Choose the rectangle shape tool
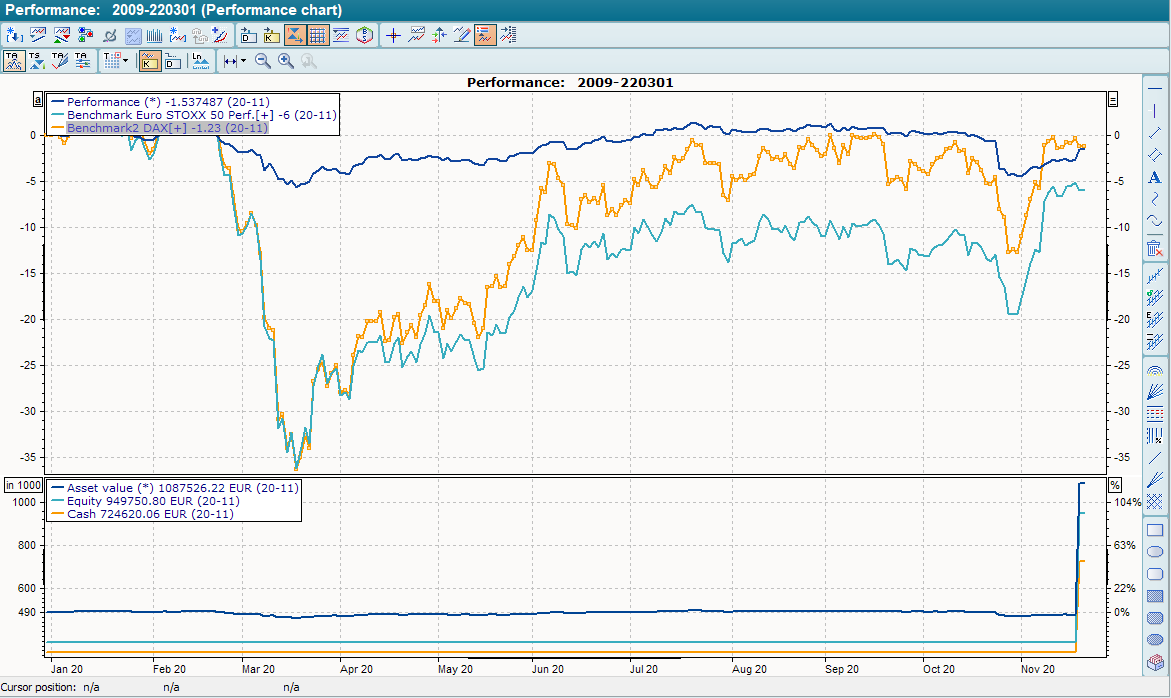Image resolution: width=1171 pixels, height=698 pixels. [1154, 530]
